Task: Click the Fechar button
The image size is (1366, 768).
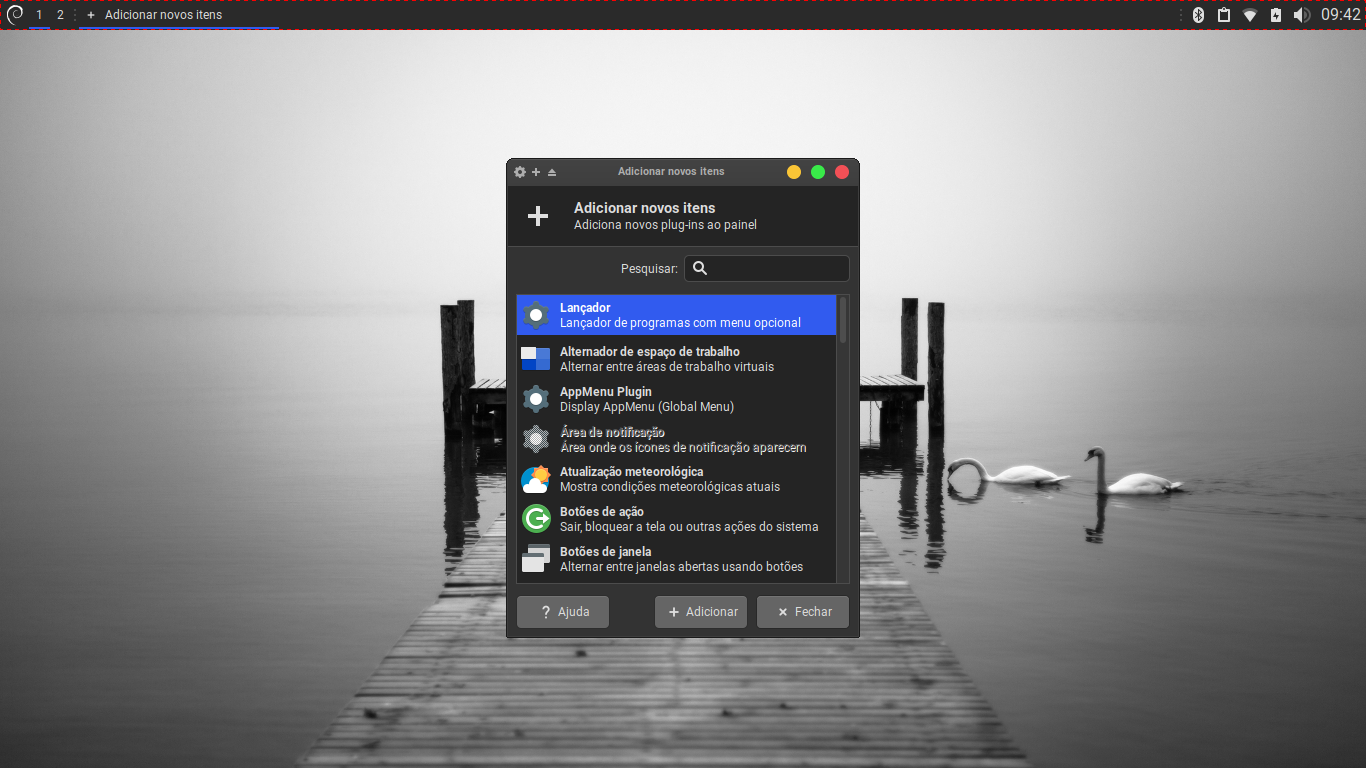Action: [x=803, y=612]
